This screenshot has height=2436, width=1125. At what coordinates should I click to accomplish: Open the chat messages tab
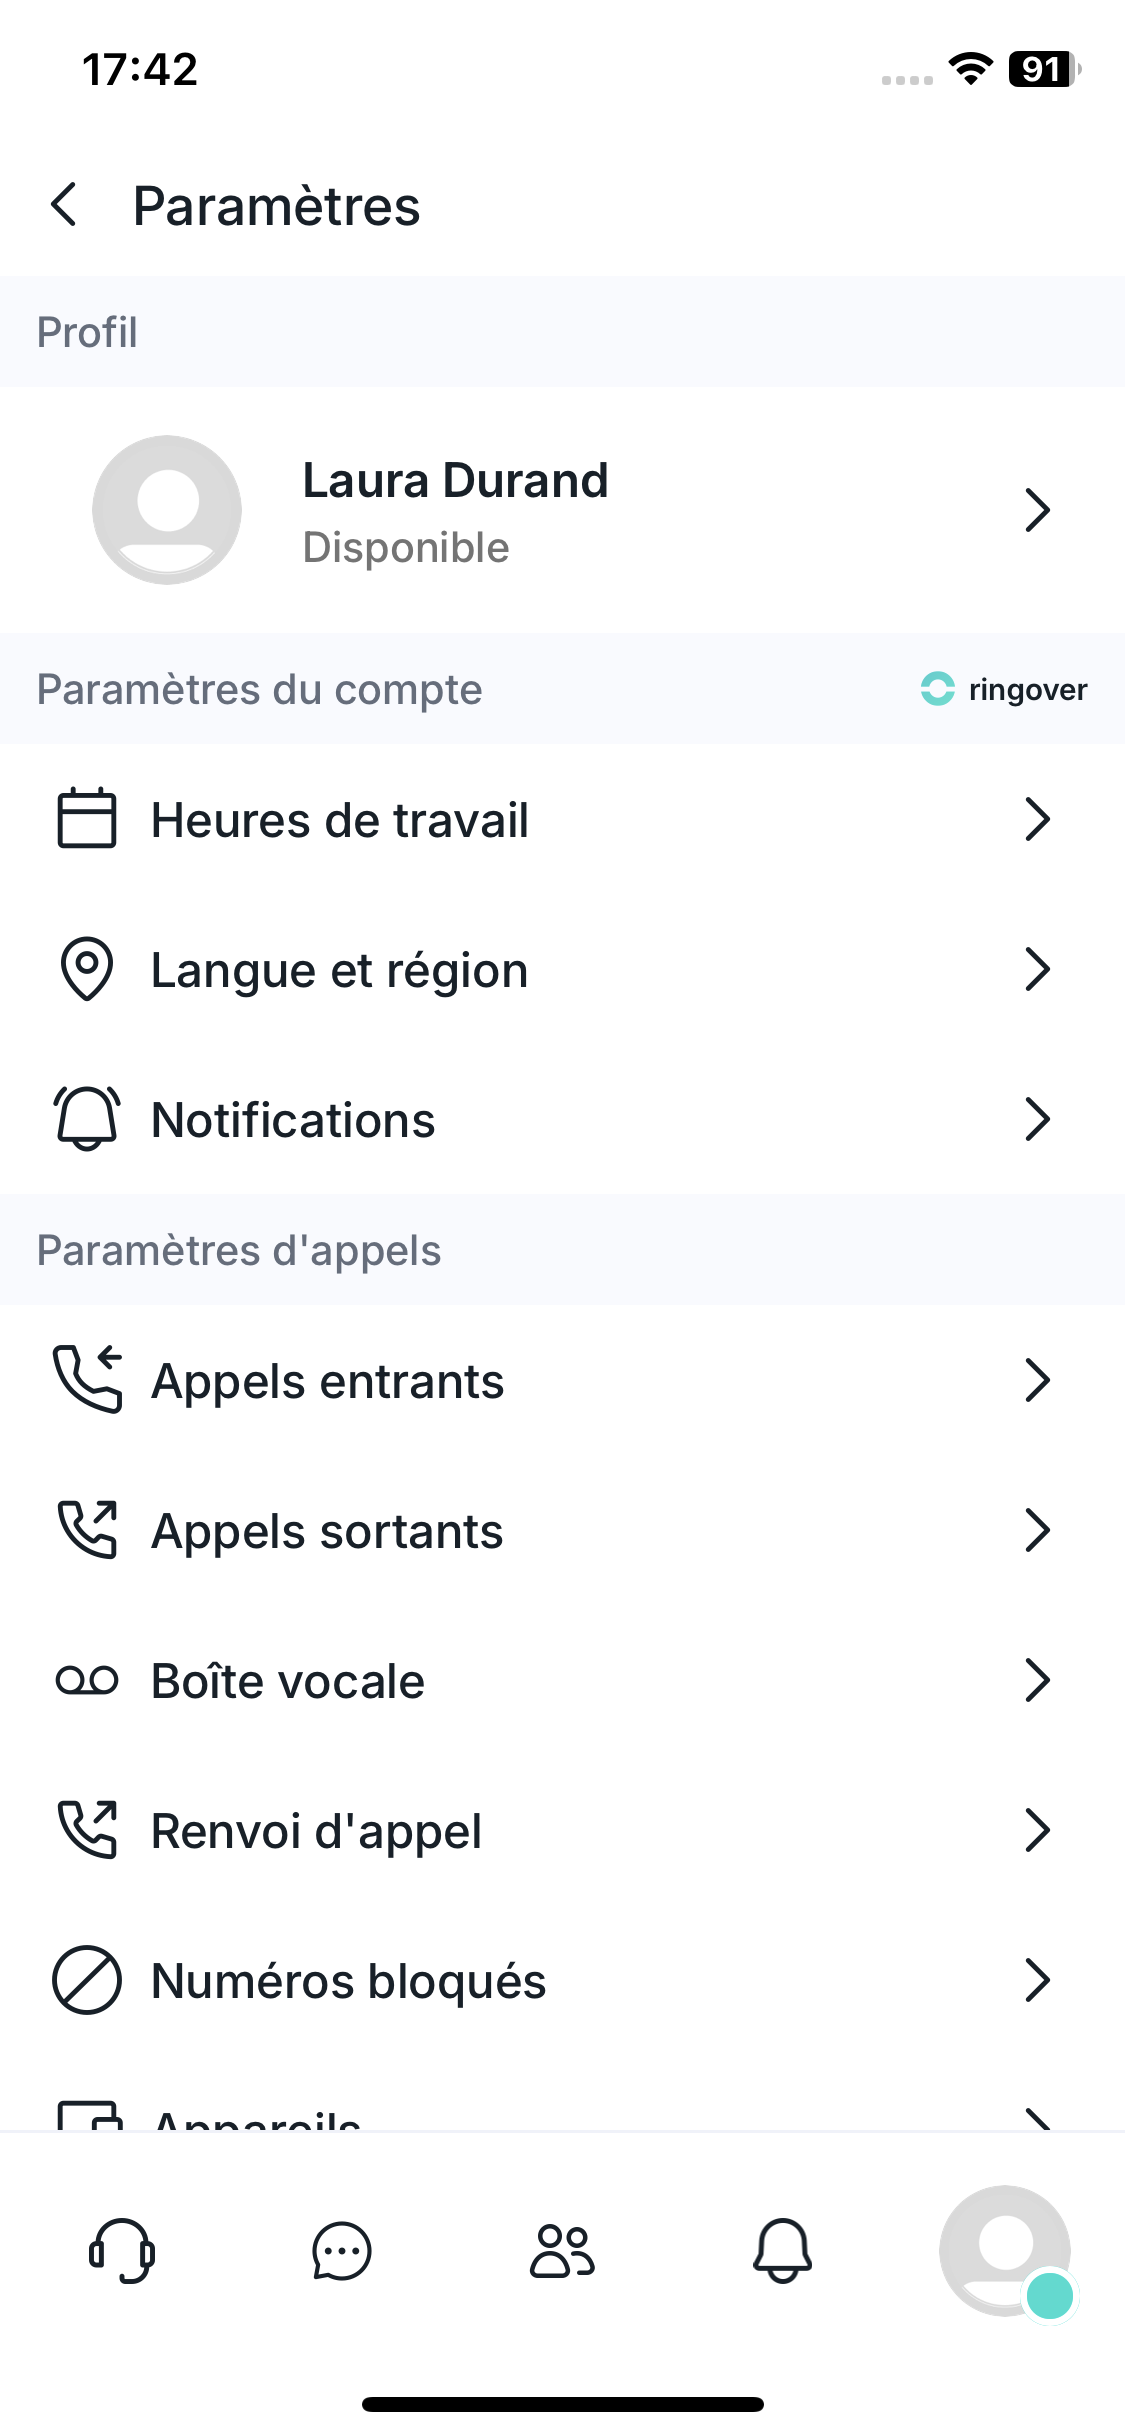click(x=342, y=2251)
